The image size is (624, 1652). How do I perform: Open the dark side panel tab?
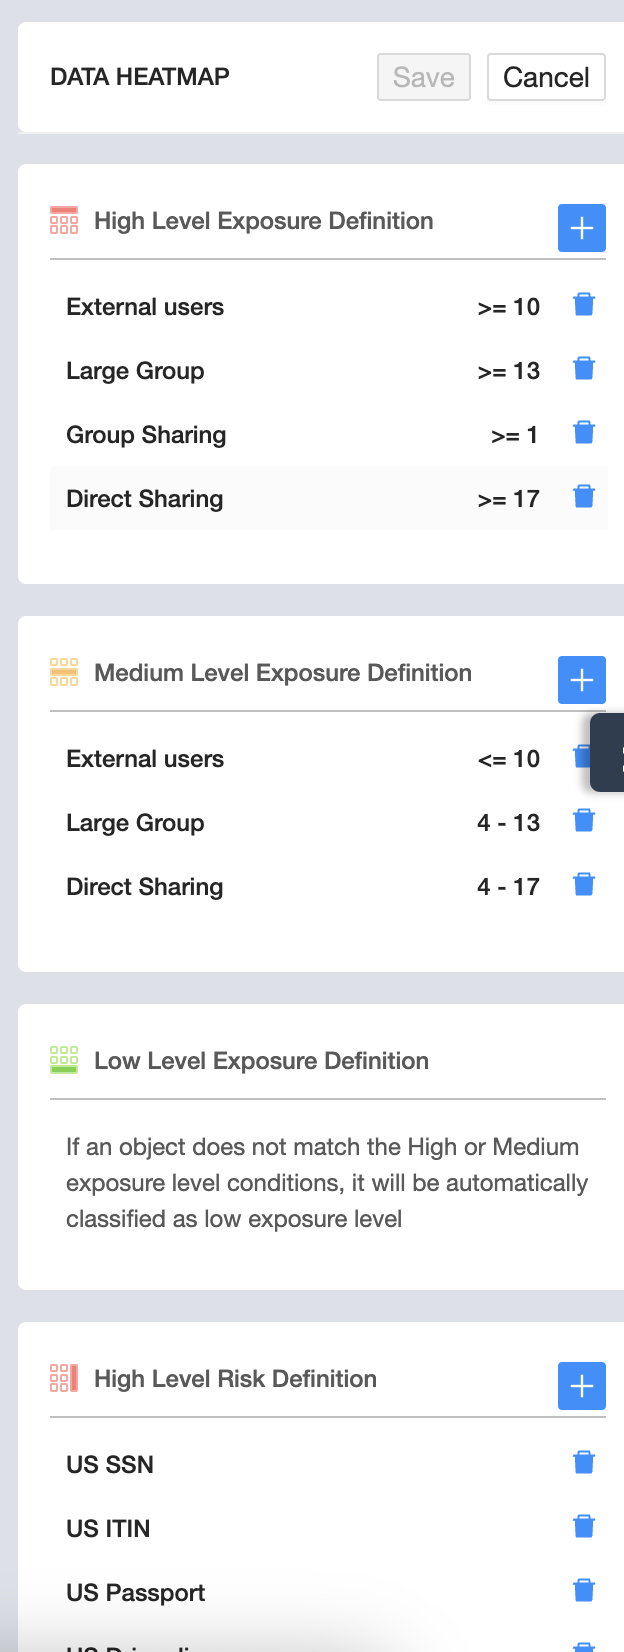[609, 752]
